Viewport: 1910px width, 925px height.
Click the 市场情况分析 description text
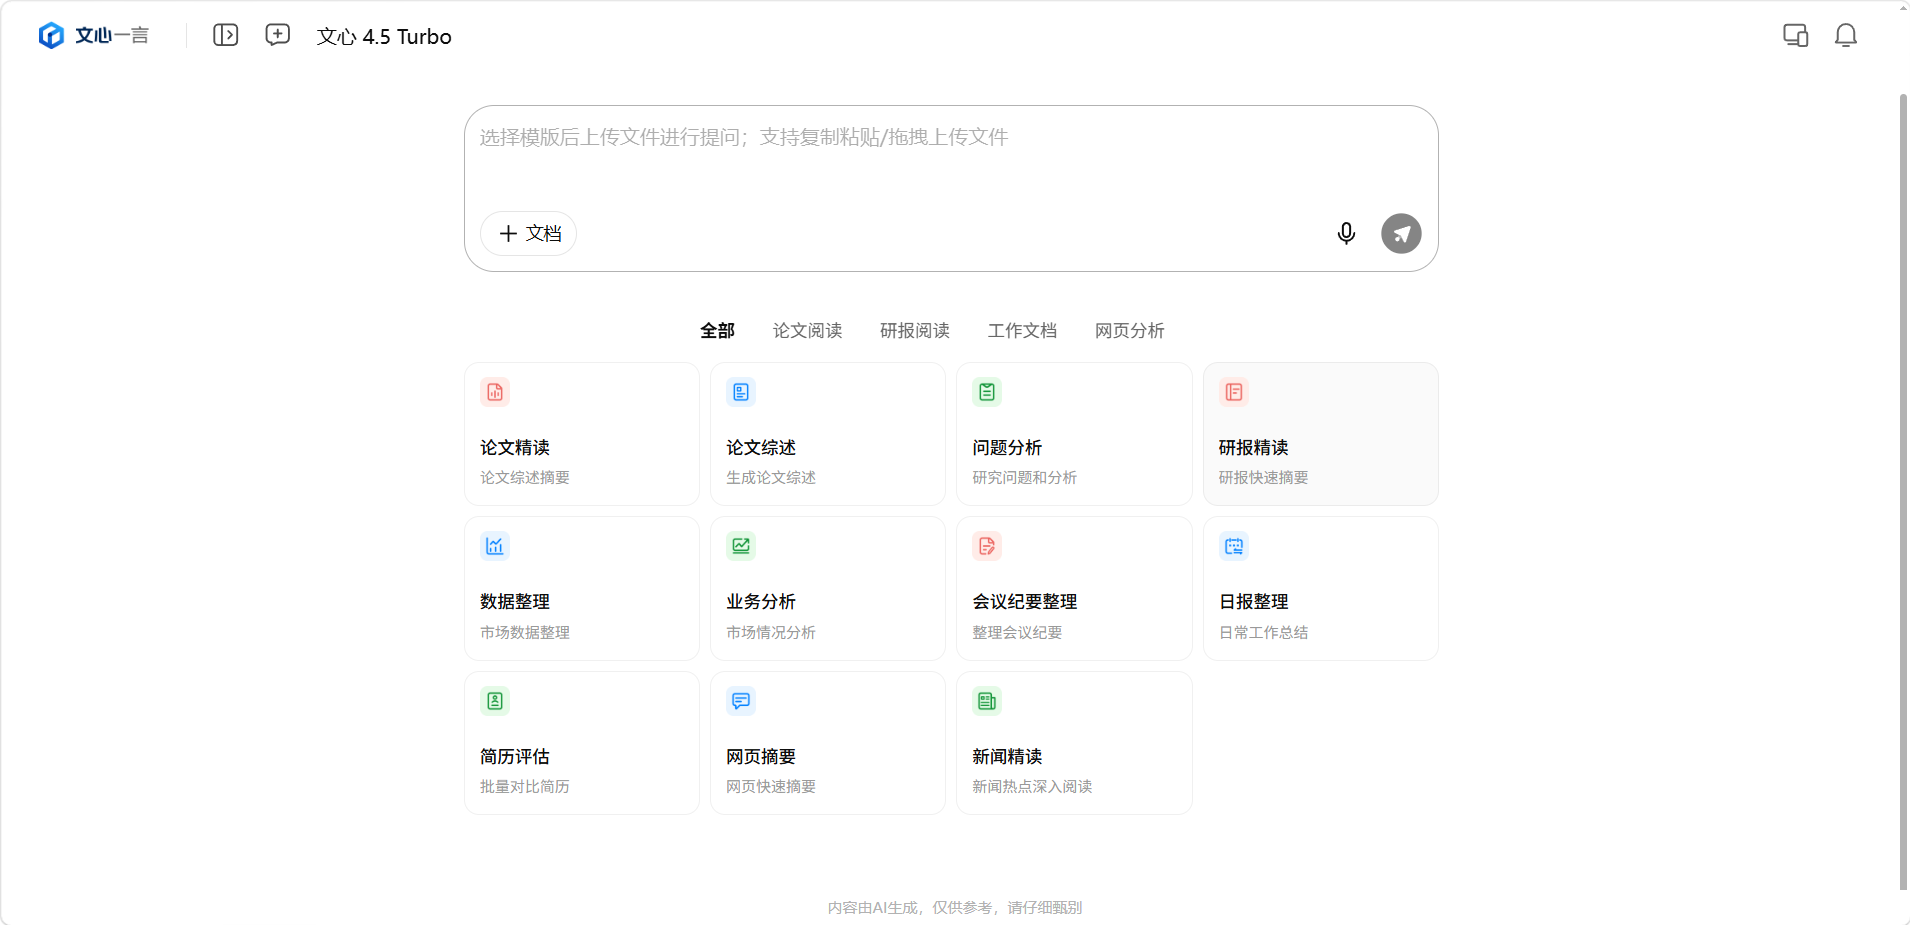tap(771, 633)
